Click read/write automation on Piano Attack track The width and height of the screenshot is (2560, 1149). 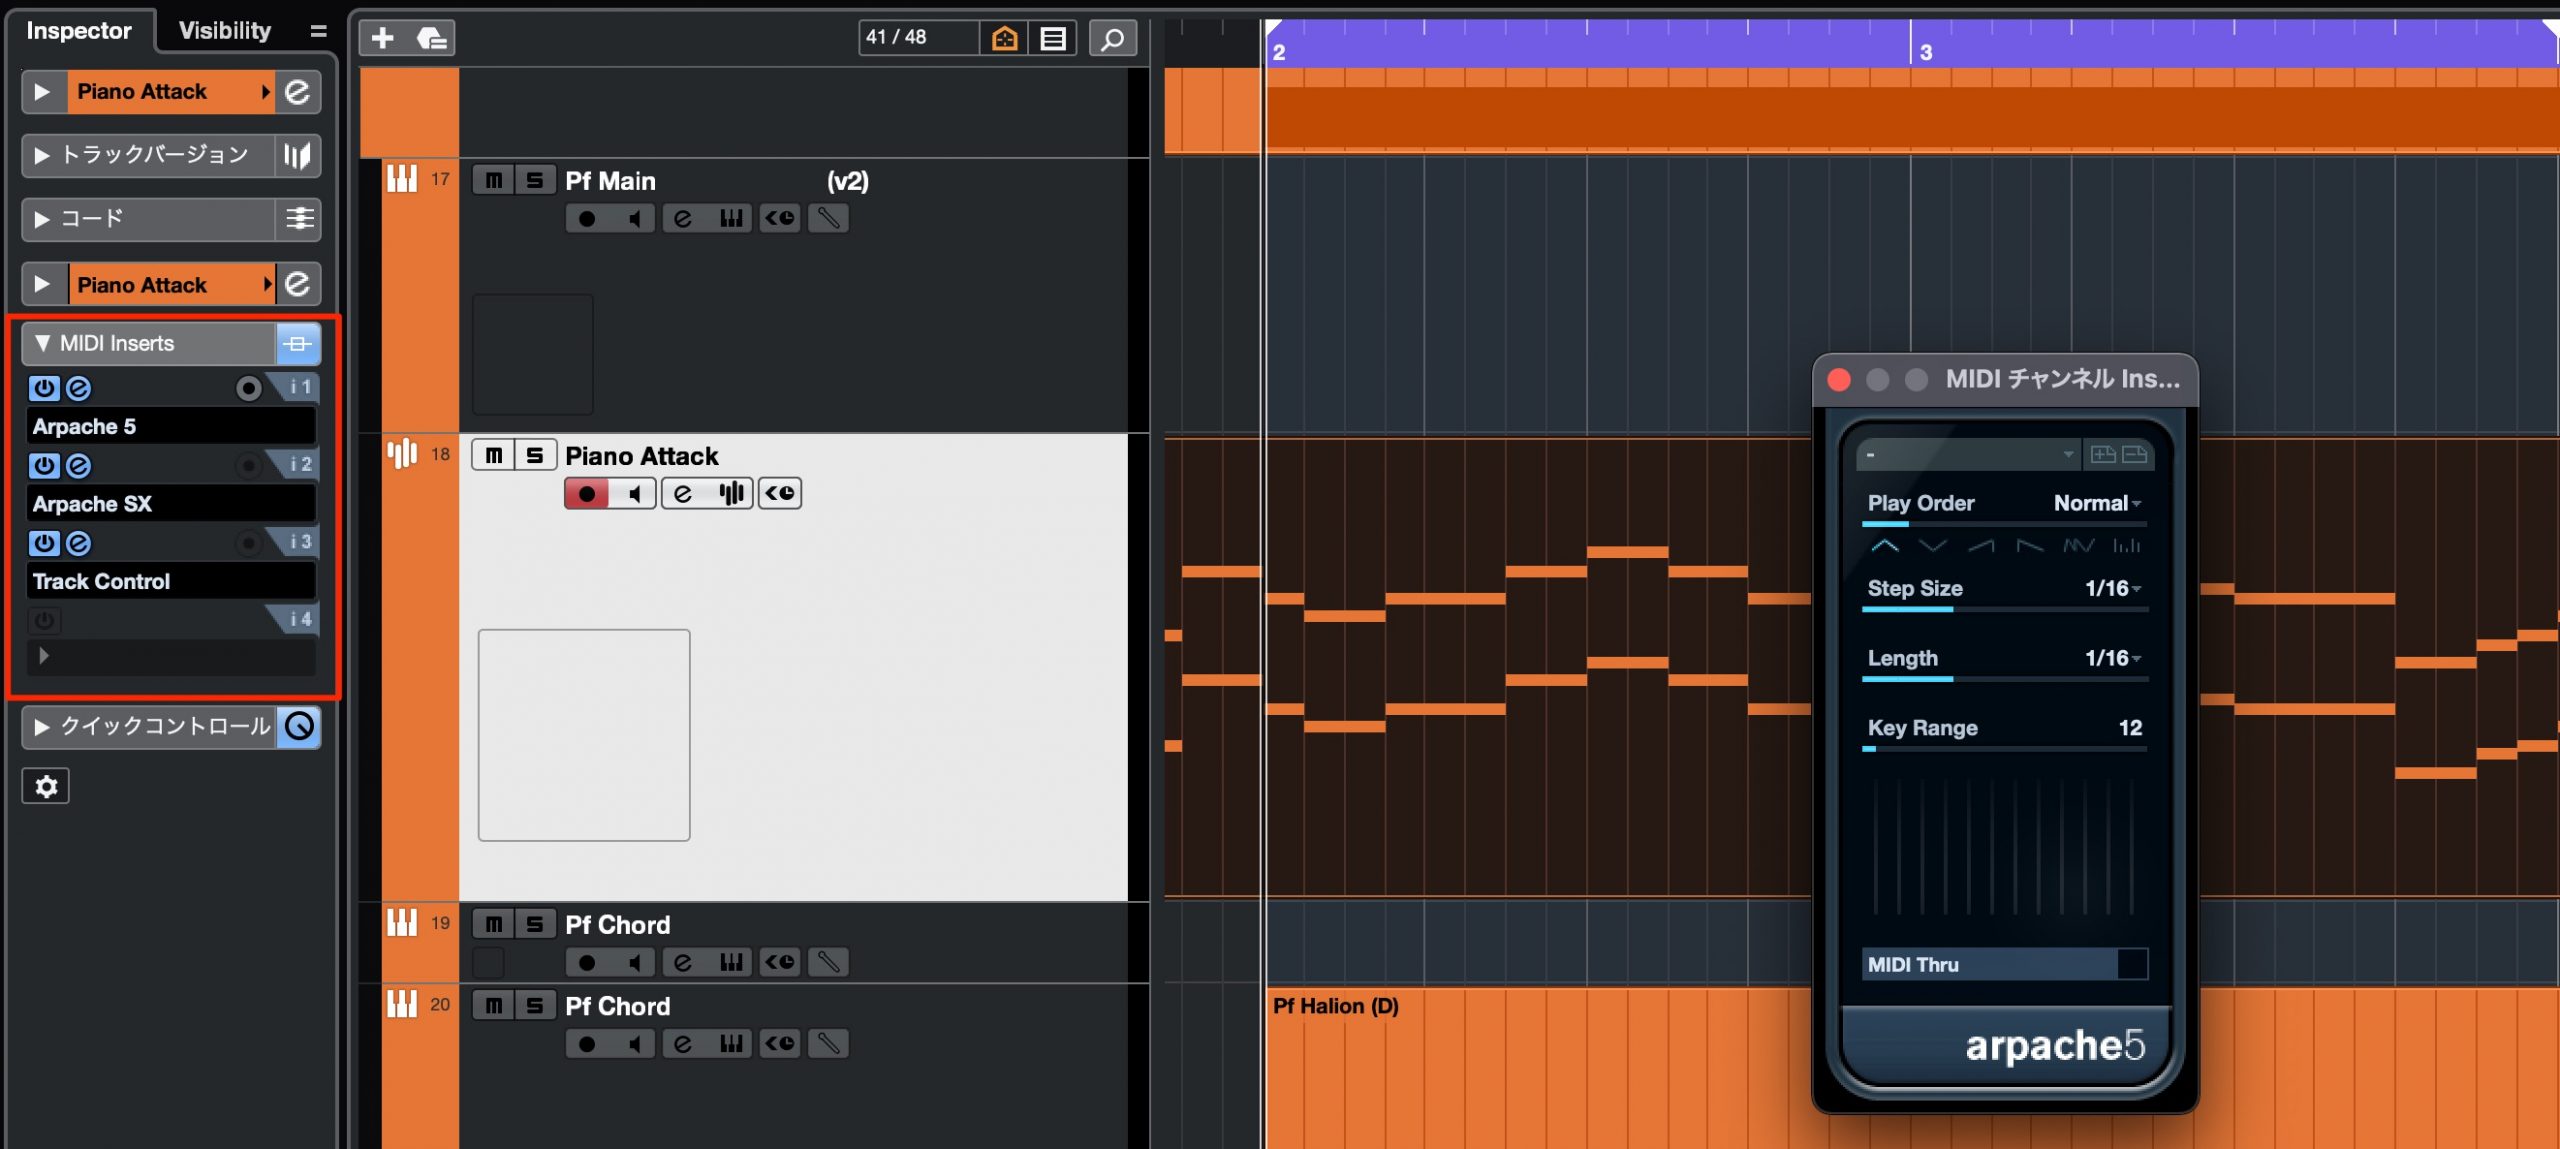click(x=780, y=493)
